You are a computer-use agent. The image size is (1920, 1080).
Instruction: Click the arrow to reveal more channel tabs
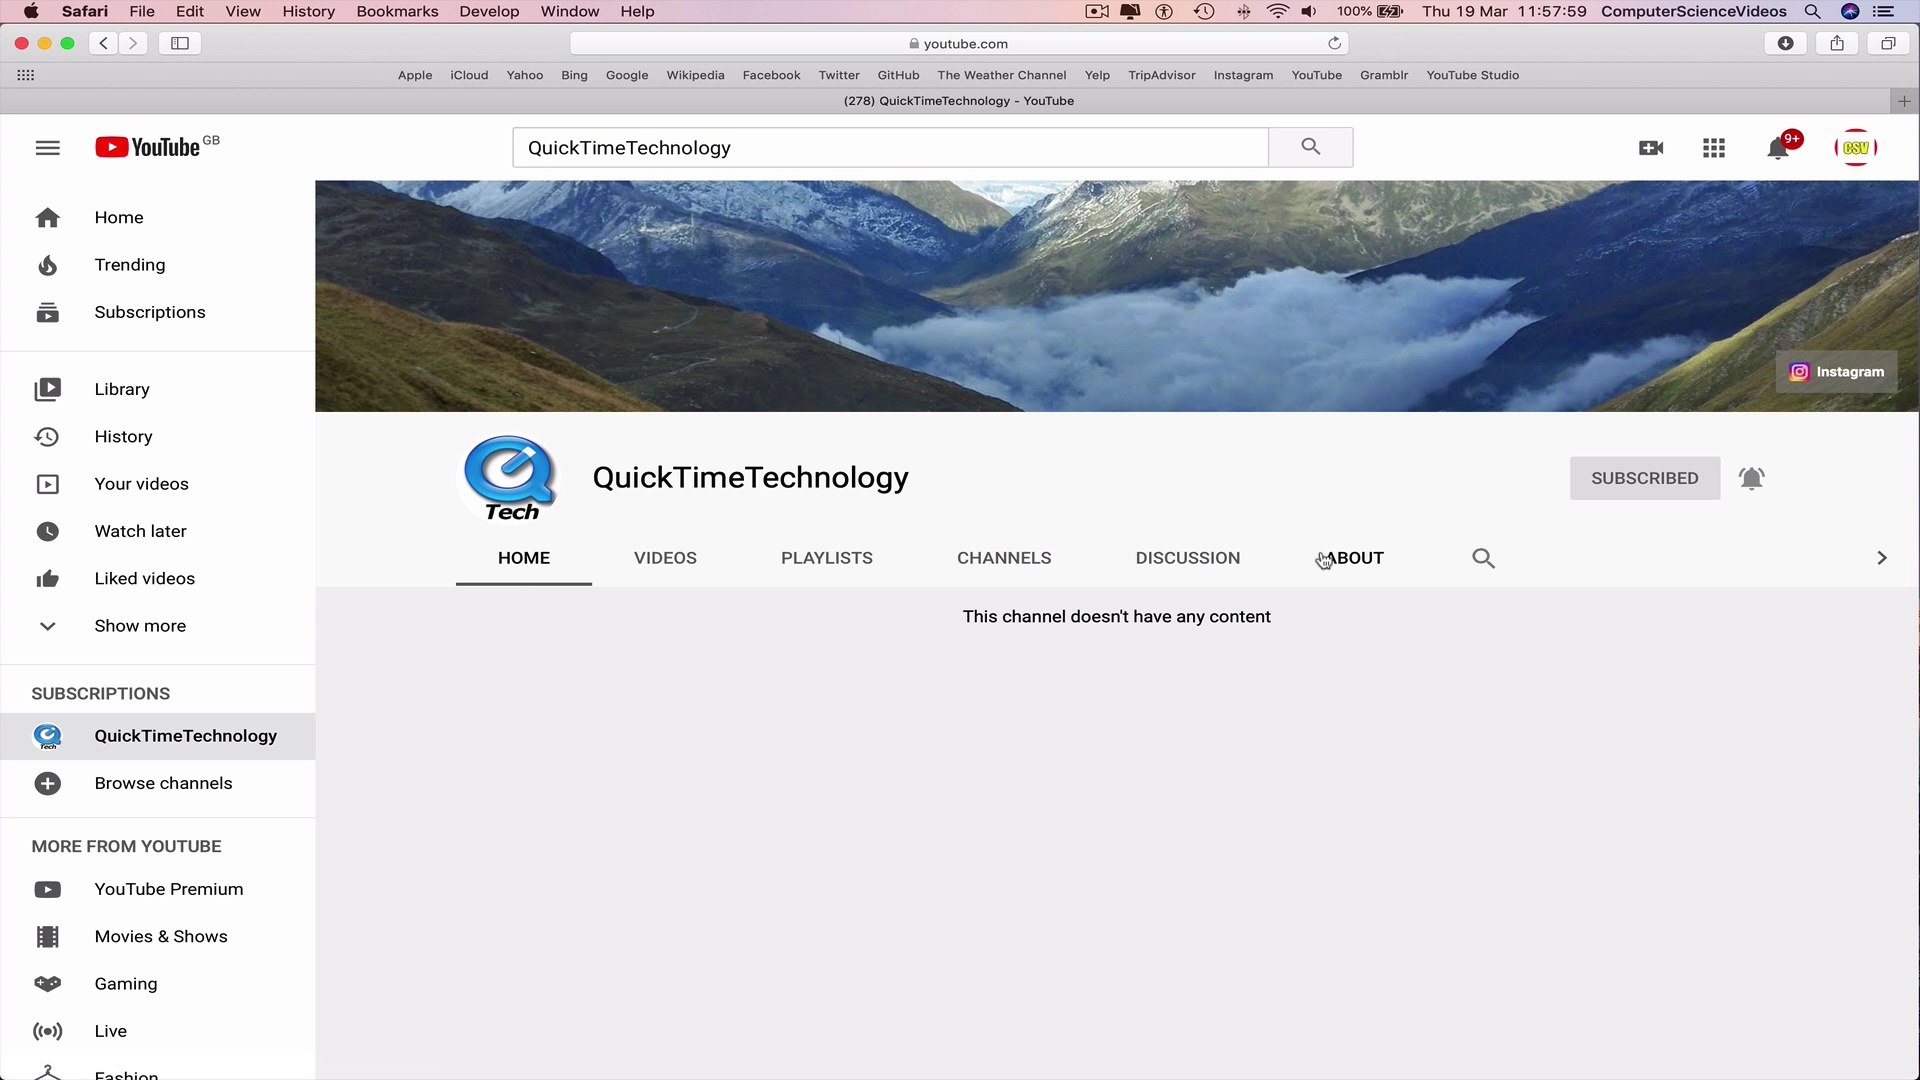coord(1881,558)
